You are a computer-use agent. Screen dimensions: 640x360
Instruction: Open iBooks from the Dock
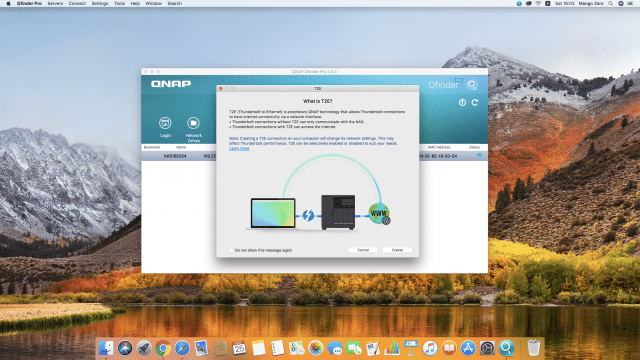(449, 348)
